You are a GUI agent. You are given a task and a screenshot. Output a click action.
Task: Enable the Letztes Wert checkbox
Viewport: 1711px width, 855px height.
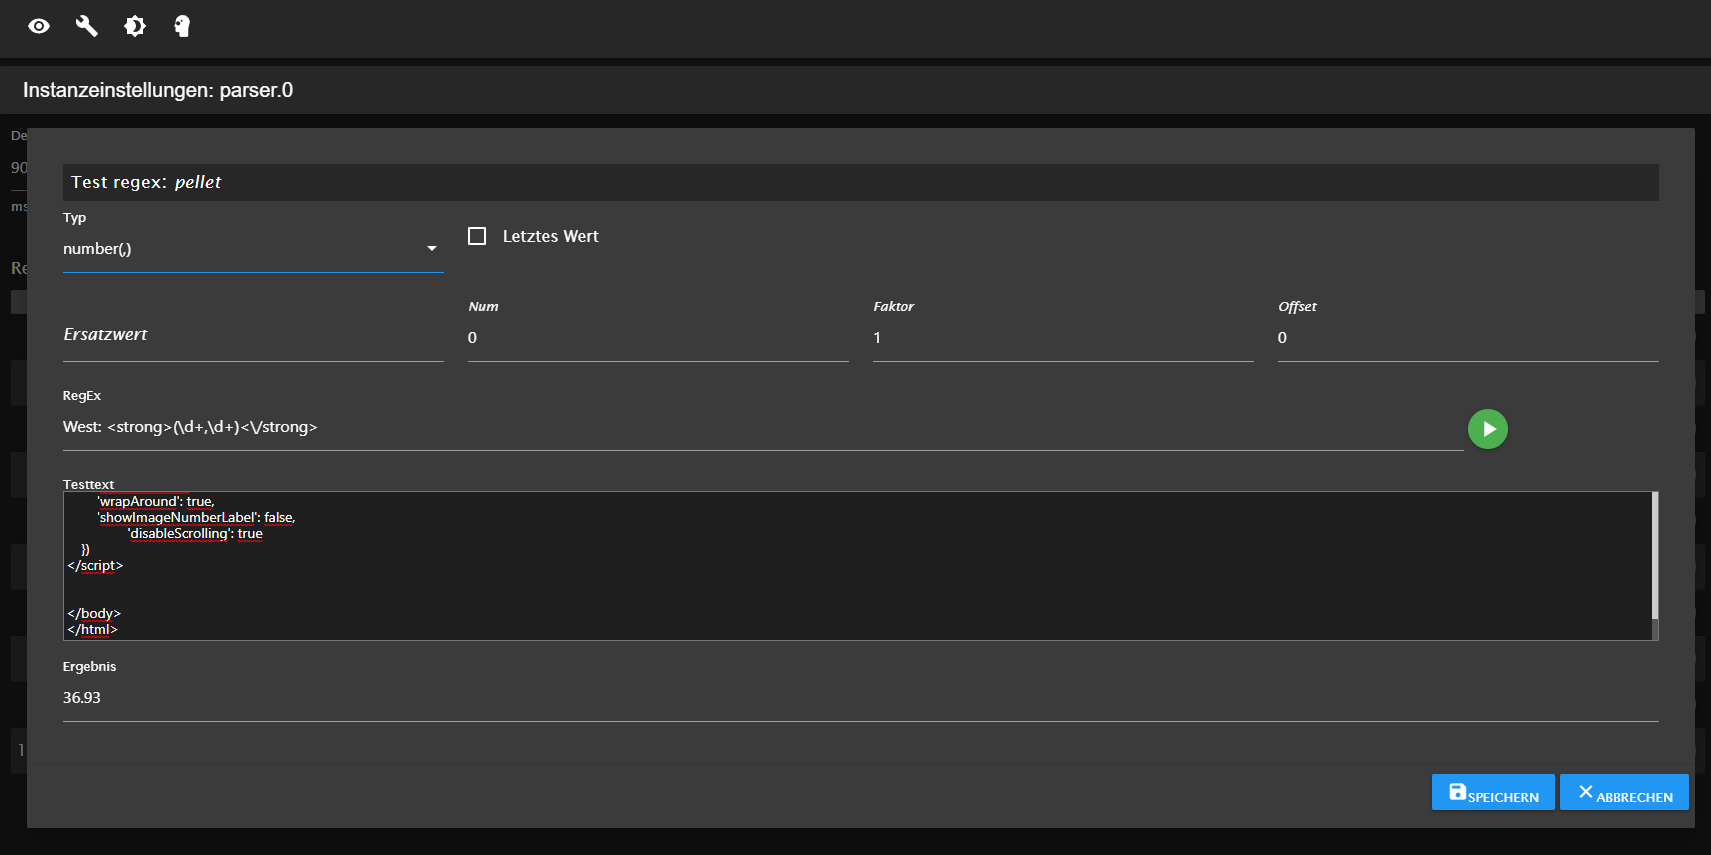(x=477, y=236)
